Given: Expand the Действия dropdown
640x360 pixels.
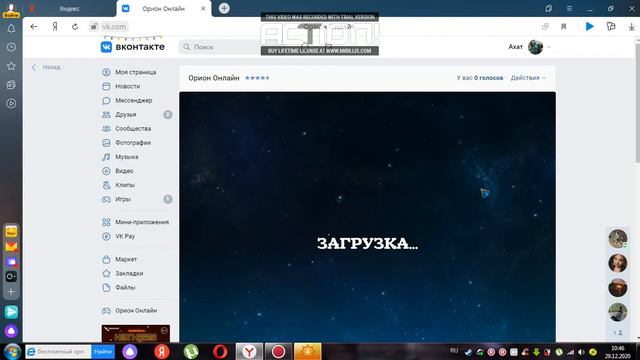Looking at the screenshot, I should click(x=528, y=78).
